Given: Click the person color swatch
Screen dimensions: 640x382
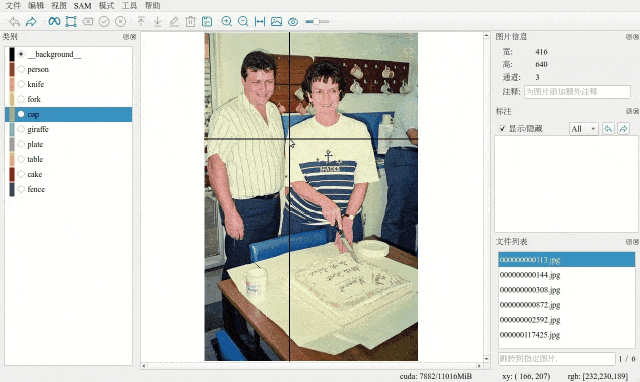Looking at the screenshot, I should [x=12, y=69].
